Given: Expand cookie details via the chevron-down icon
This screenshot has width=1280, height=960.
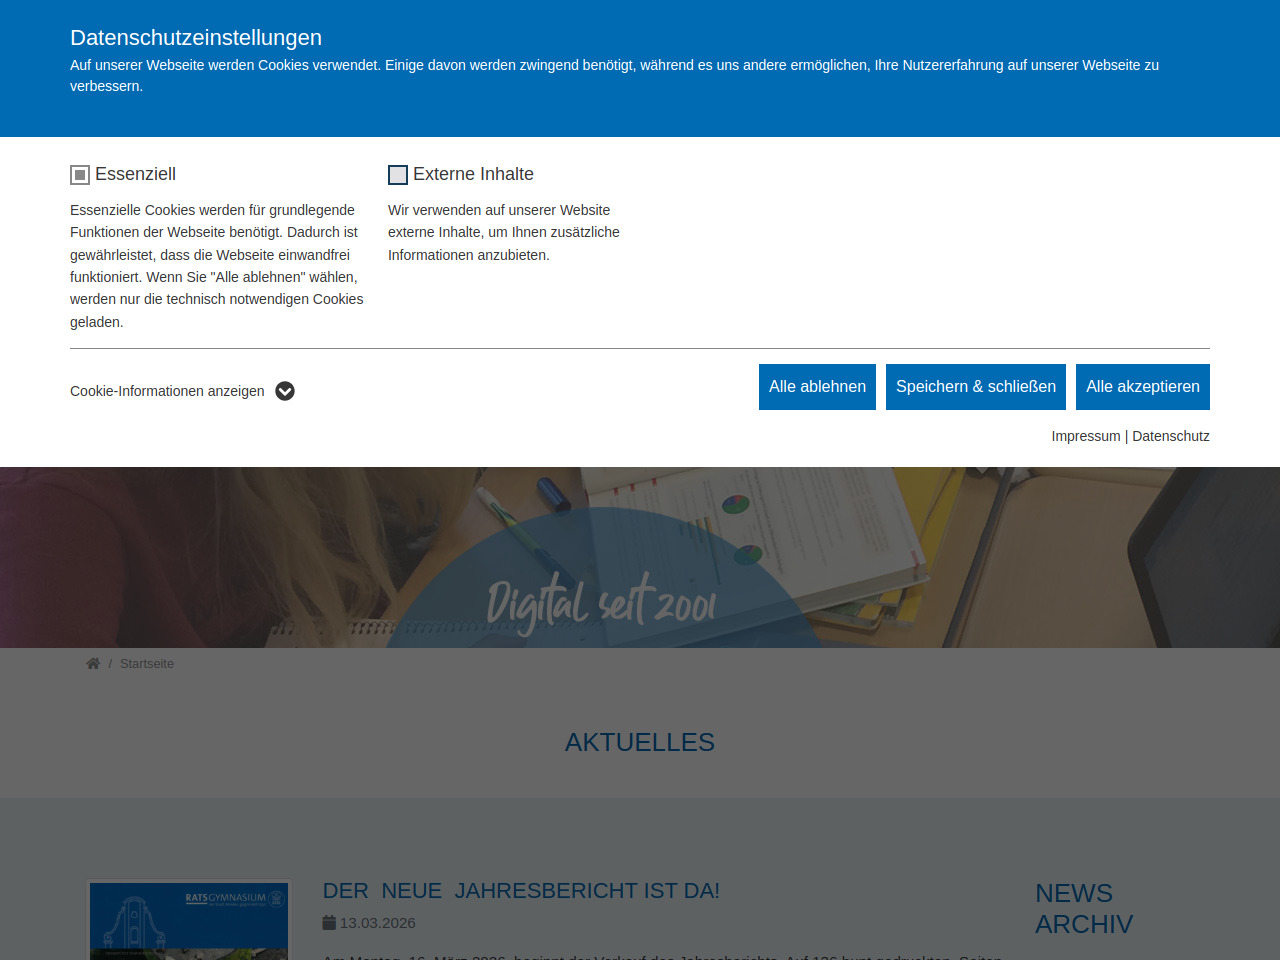Looking at the screenshot, I should [285, 391].
